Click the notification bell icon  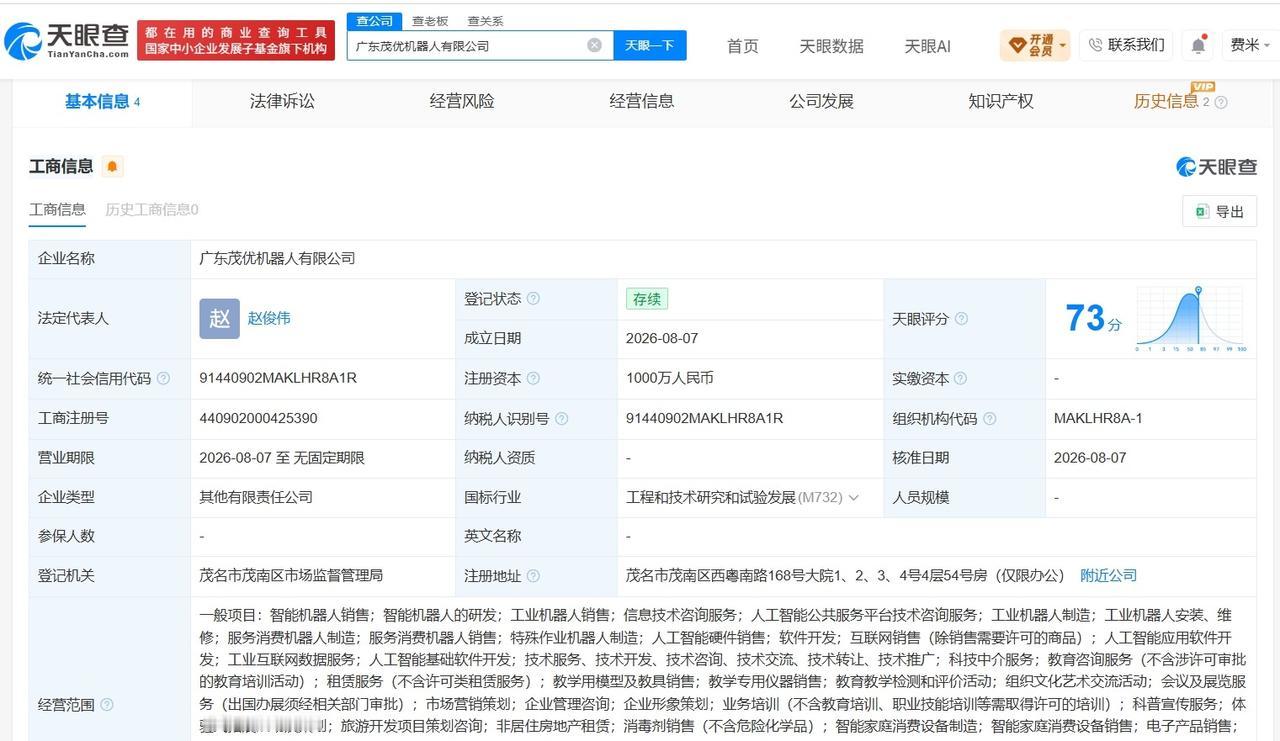click(x=1198, y=45)
